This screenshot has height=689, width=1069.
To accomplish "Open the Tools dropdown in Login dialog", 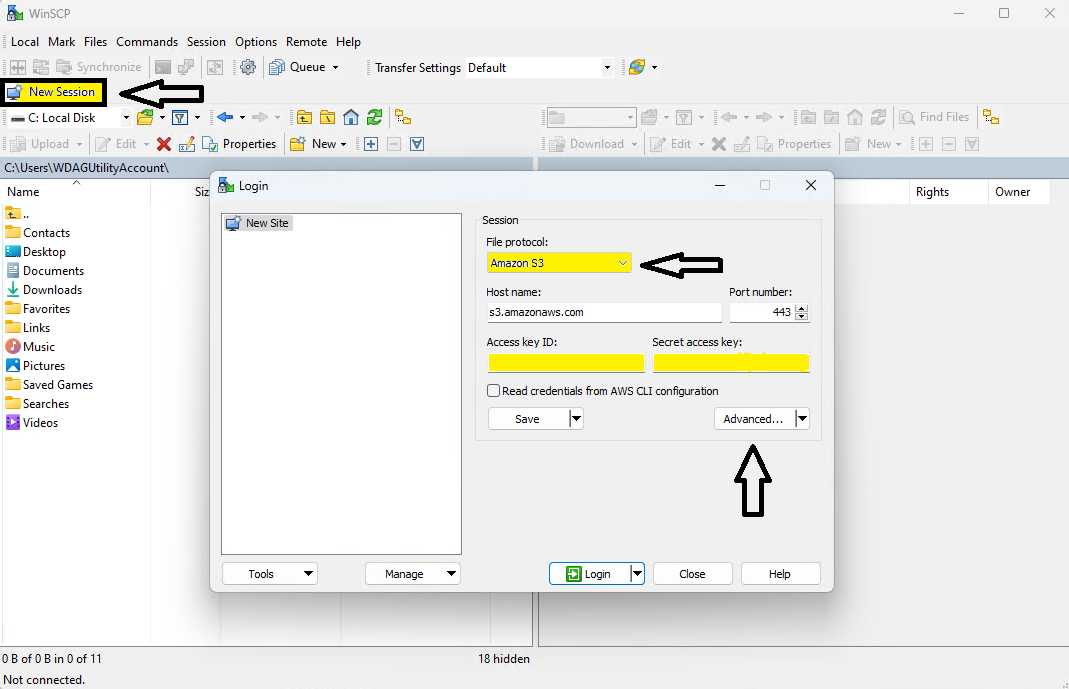I will point(270,574).
